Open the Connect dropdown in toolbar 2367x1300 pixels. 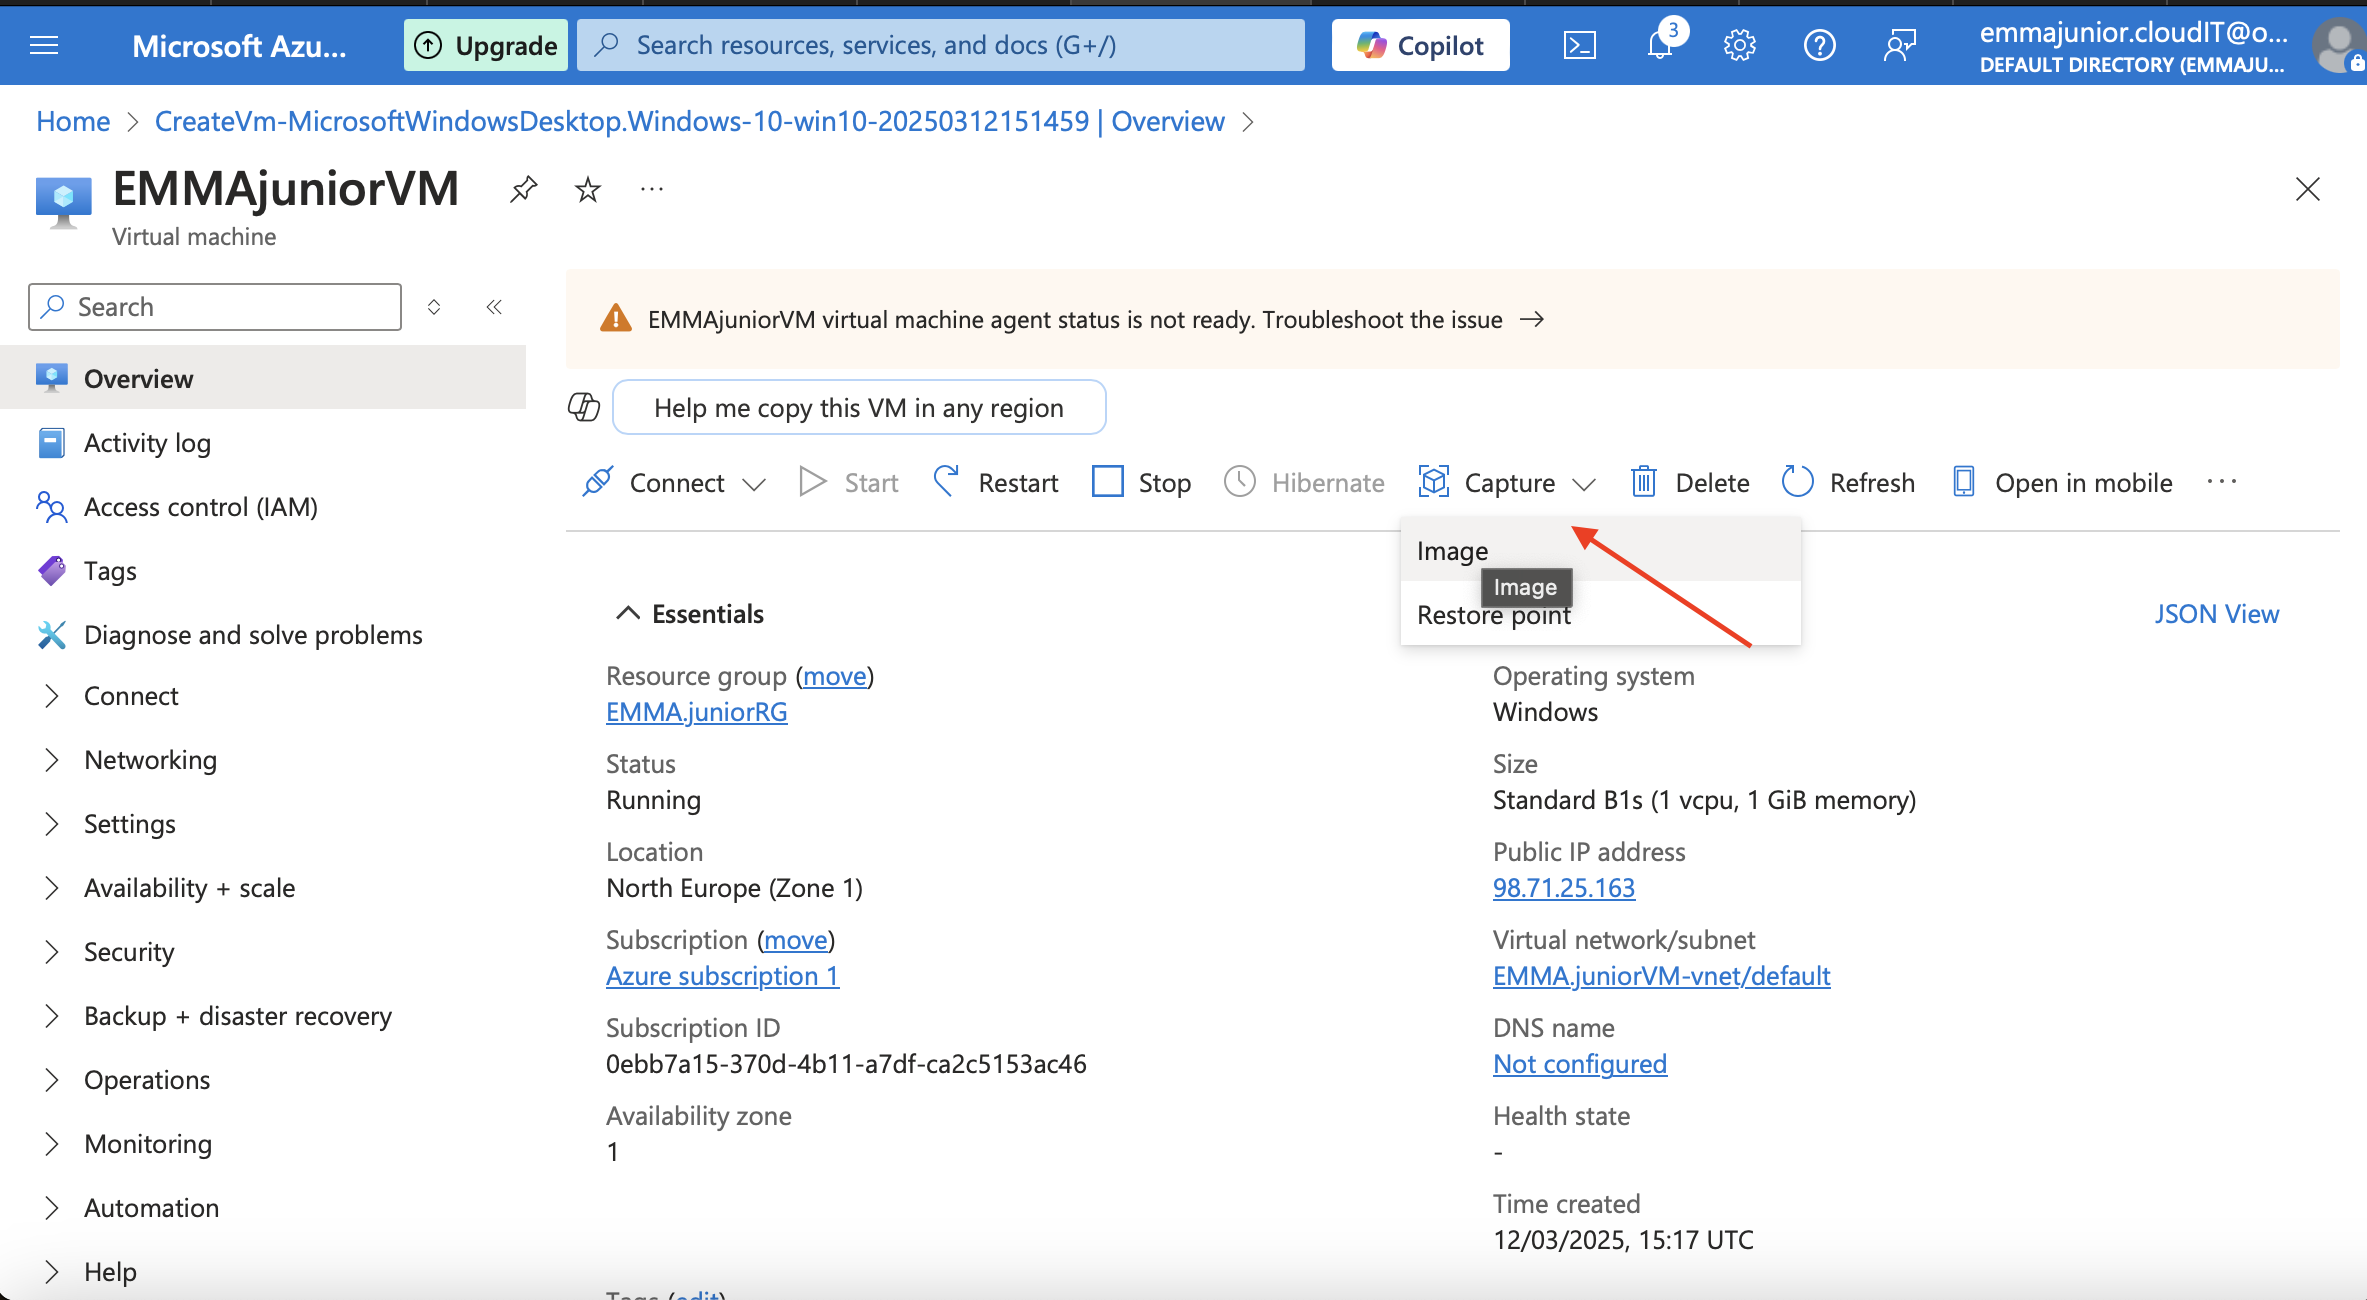point(673,482)
